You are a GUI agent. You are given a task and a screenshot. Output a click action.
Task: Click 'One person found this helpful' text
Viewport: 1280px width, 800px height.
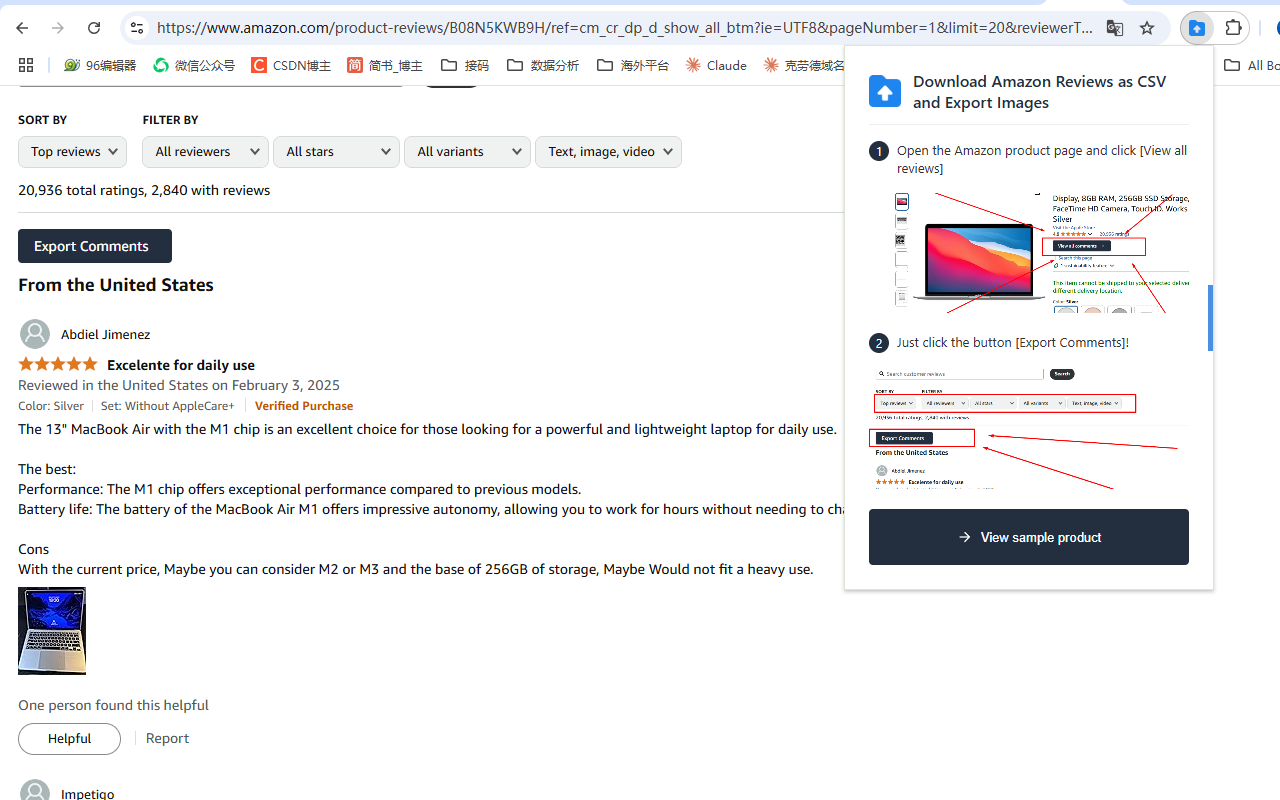tap(113, 705)
